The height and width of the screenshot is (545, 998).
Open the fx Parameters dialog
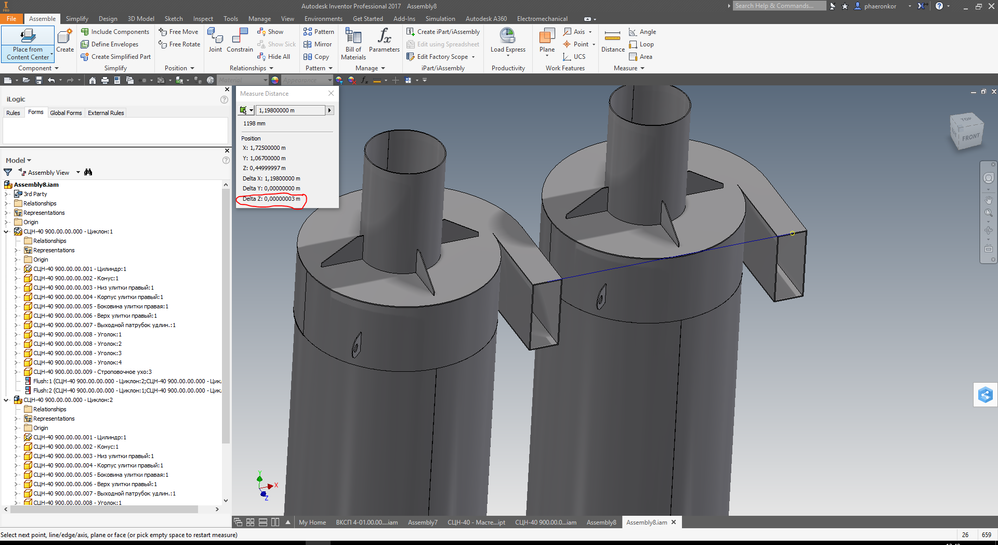[384, 40]
